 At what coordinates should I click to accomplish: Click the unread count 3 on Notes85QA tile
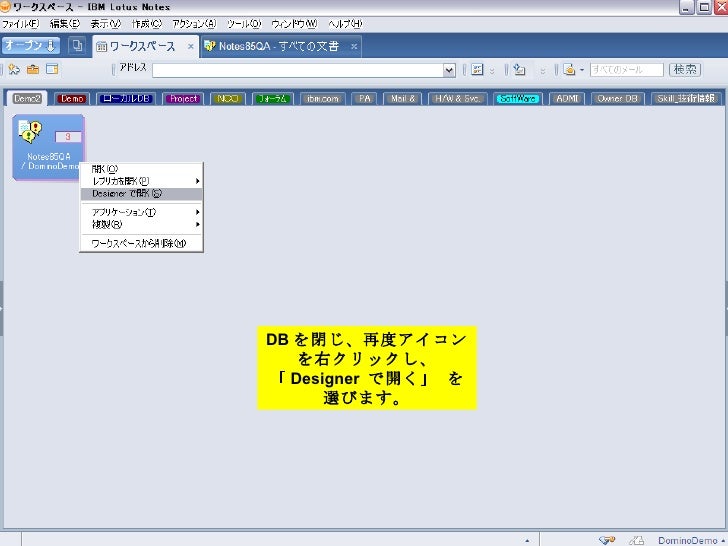coord(68,136)
